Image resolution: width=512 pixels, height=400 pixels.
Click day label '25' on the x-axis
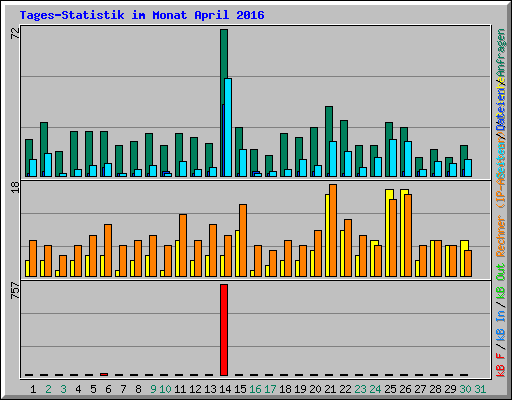390,389
